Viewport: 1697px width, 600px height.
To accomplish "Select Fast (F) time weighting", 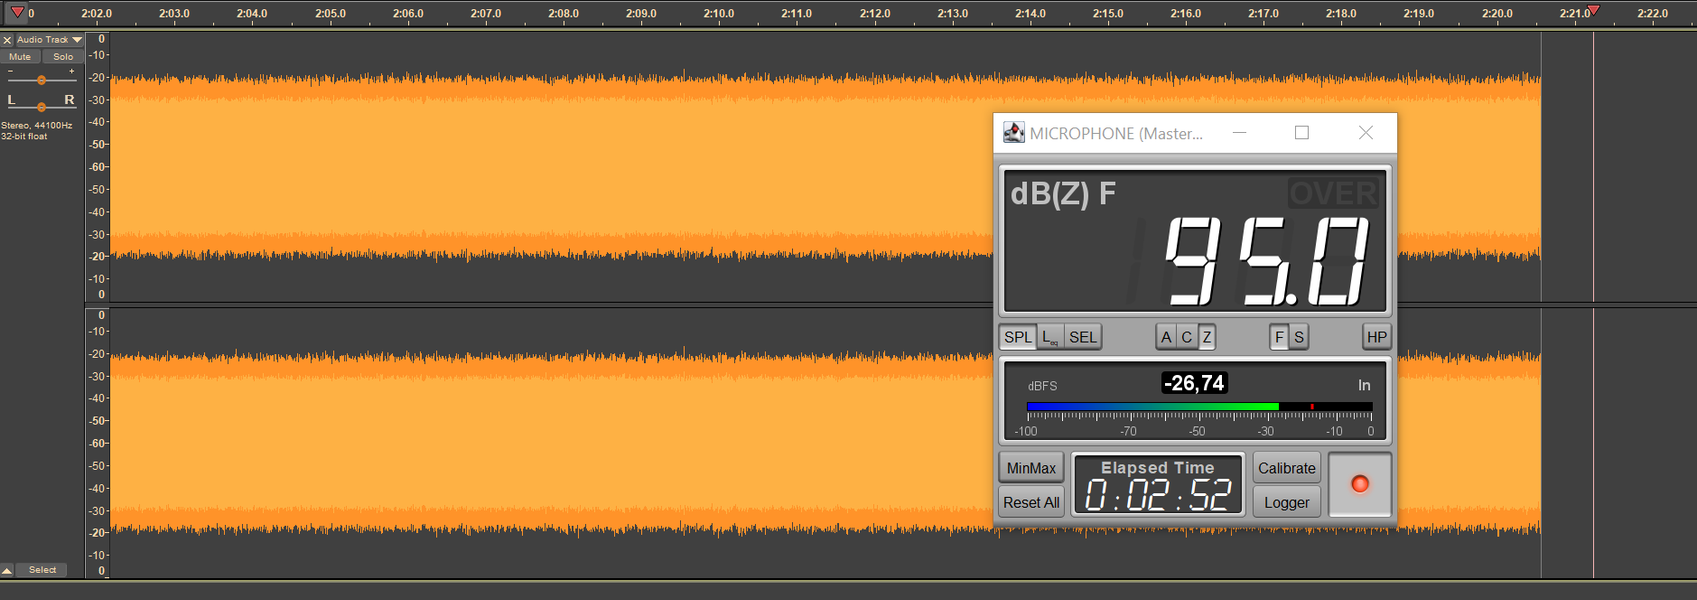I will coord(1279,337).
